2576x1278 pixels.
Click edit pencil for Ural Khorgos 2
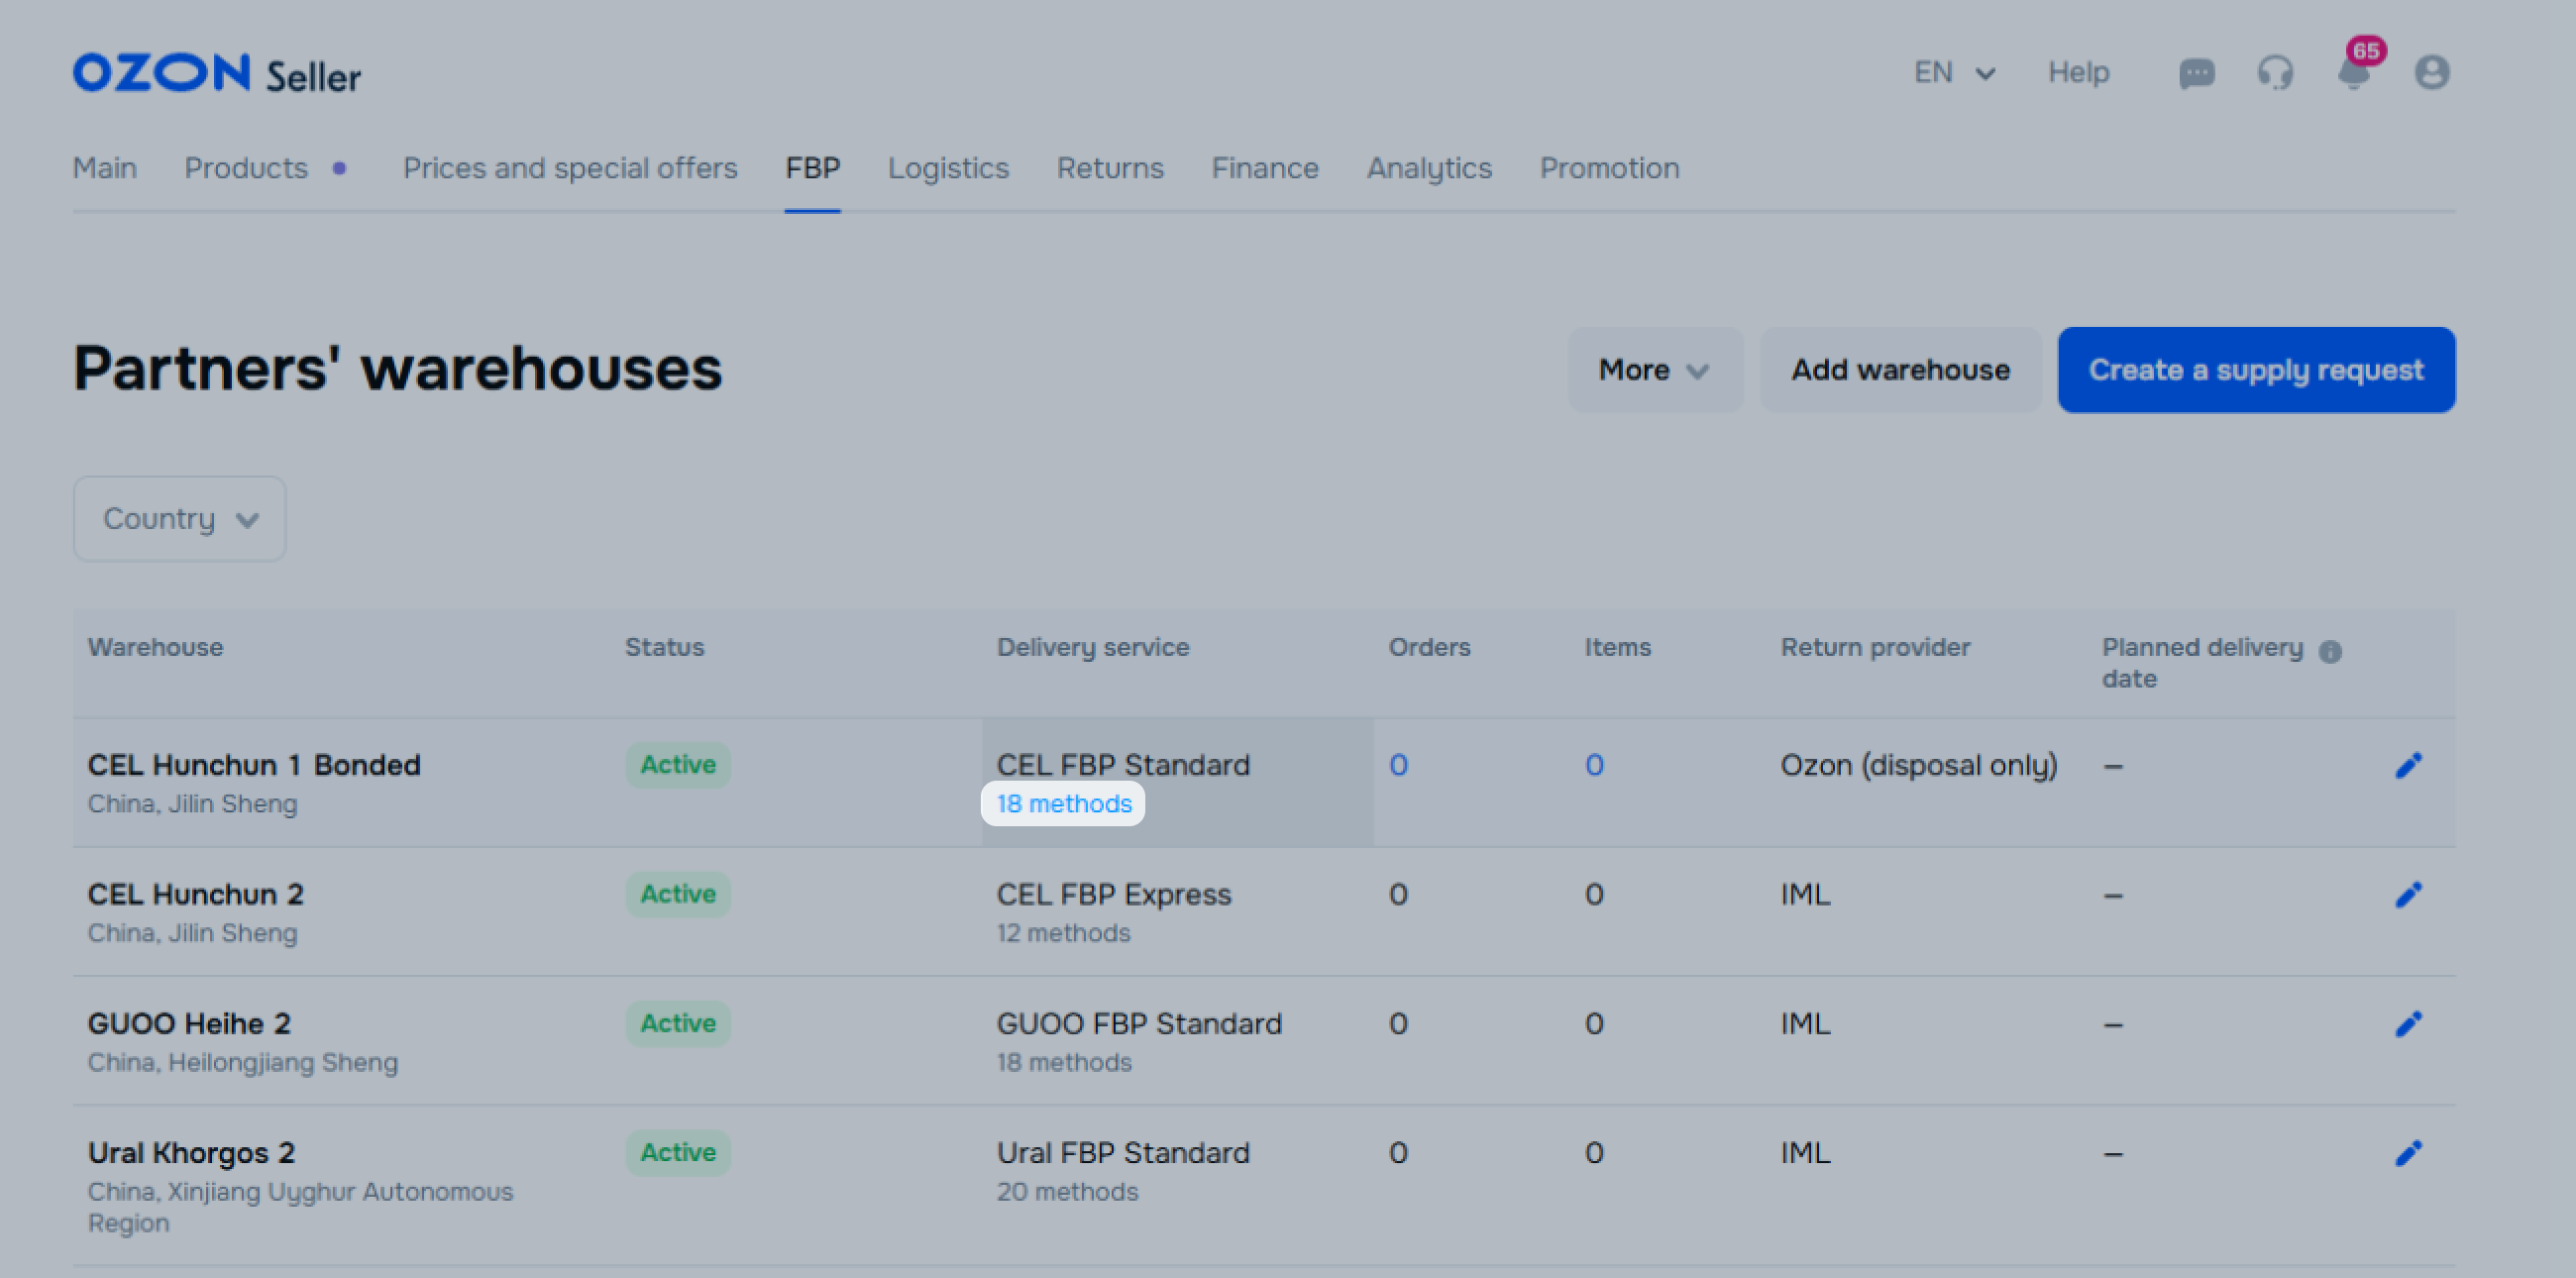(x=2408, y=1153)
